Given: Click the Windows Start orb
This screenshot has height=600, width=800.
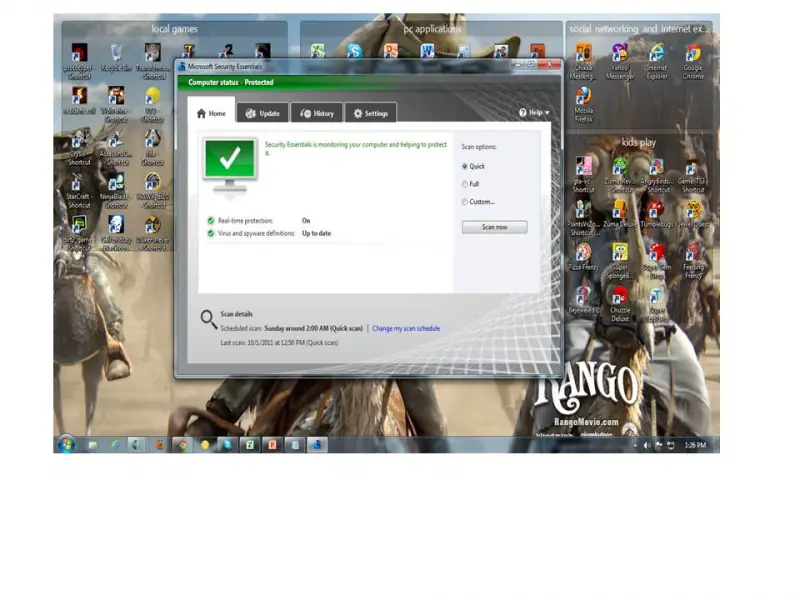Looking at the screenshot, I should 67,444.
